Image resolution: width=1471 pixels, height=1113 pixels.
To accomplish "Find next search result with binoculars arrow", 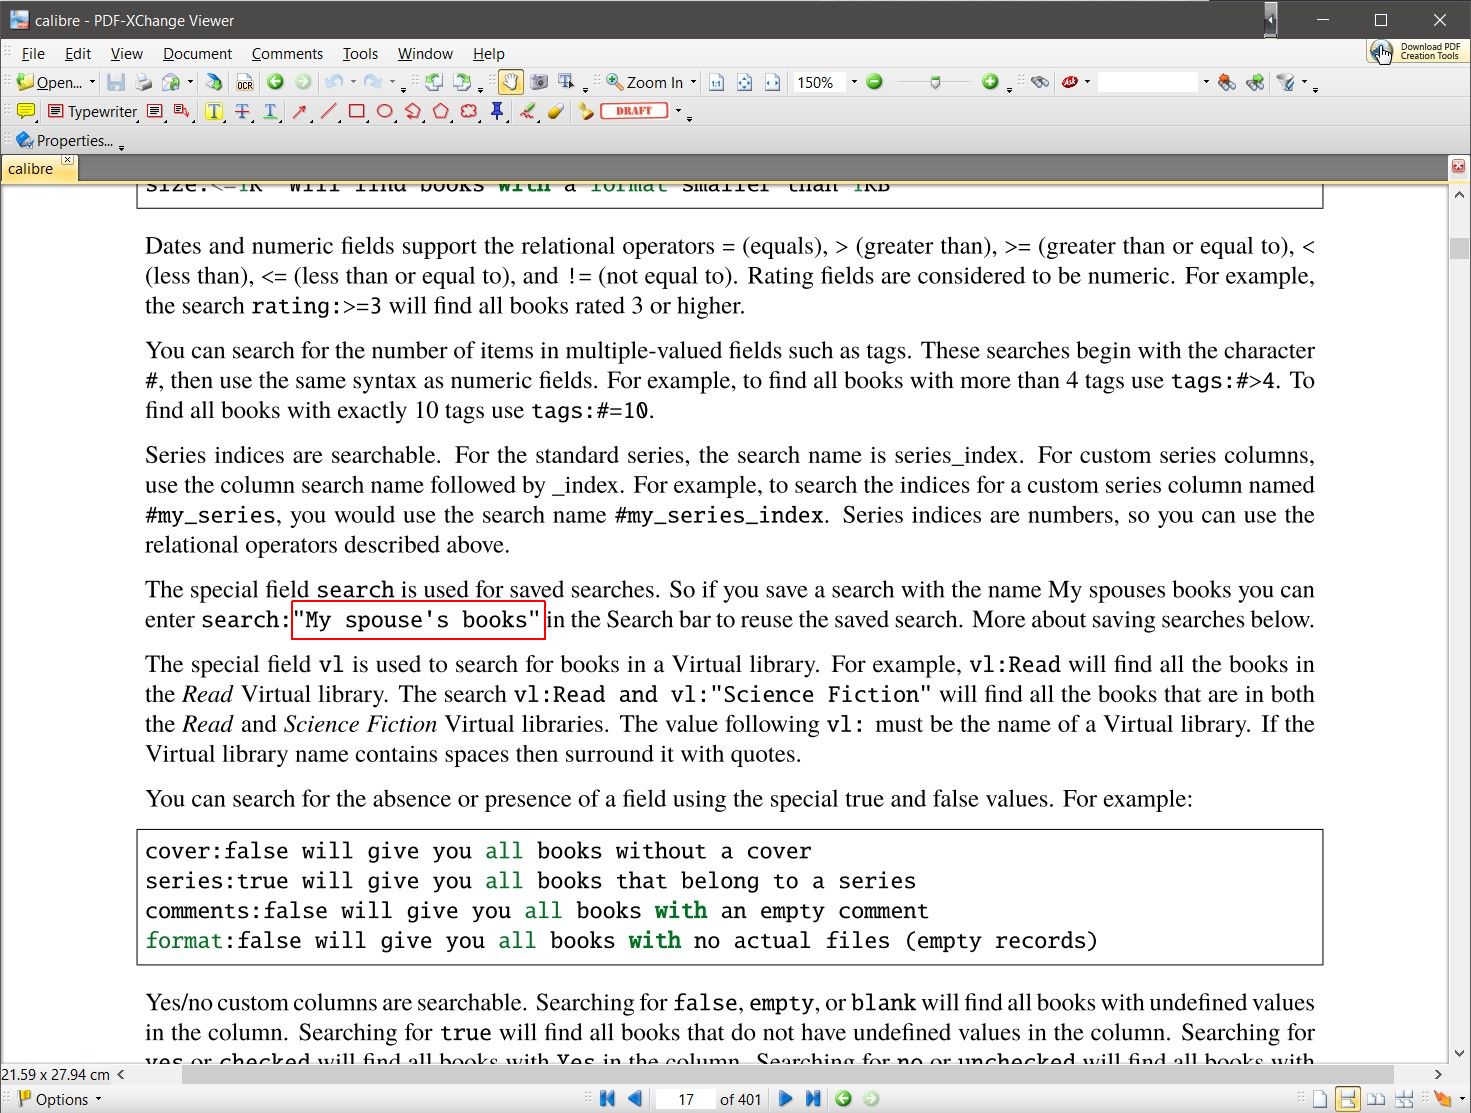I will [x=1255, y=82].
